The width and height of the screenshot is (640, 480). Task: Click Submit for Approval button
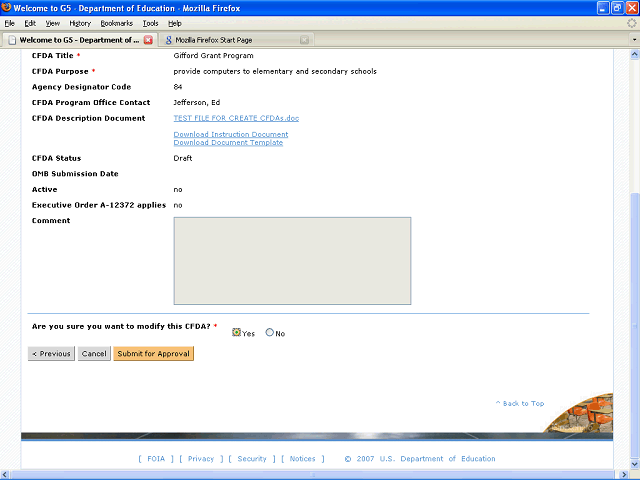coord(153,353)
